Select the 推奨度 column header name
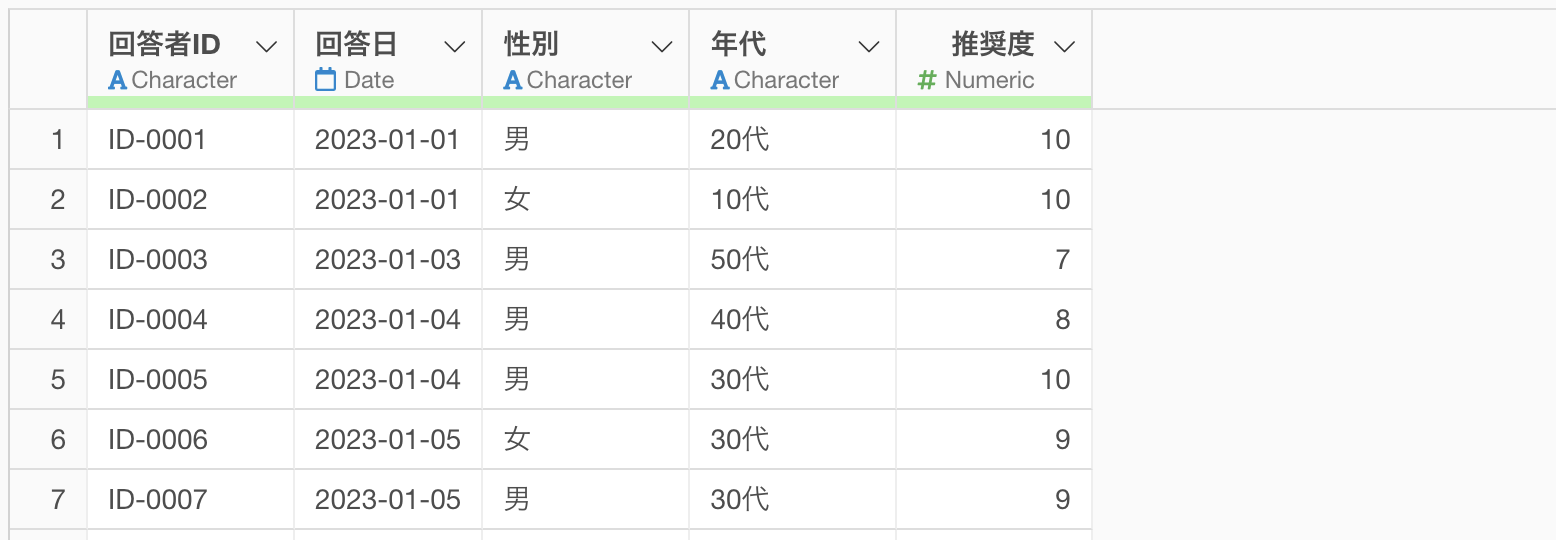 pyautogui.click(x=992, y=45)
